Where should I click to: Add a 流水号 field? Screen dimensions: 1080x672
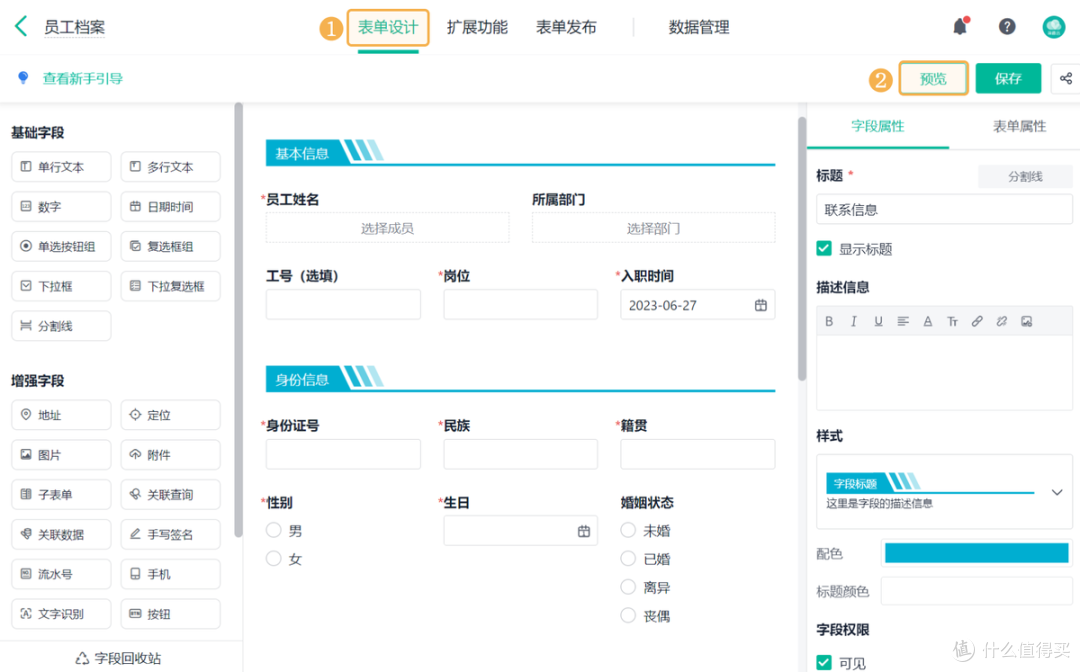click(x=61, y=574)
